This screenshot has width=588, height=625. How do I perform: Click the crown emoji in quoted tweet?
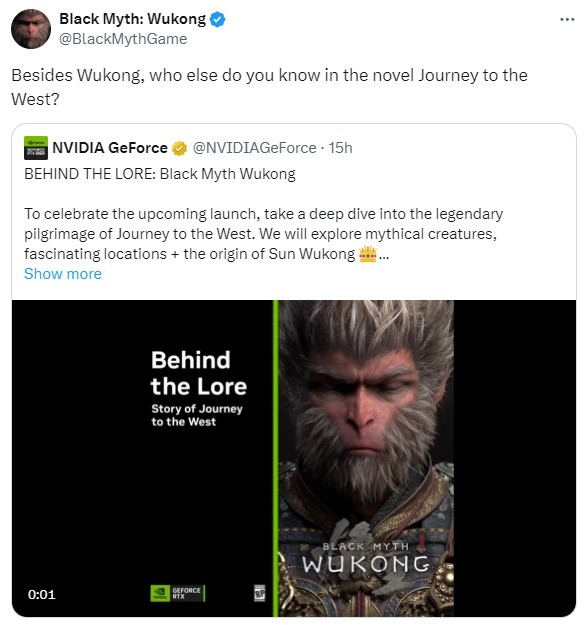(x=368, y=254)
